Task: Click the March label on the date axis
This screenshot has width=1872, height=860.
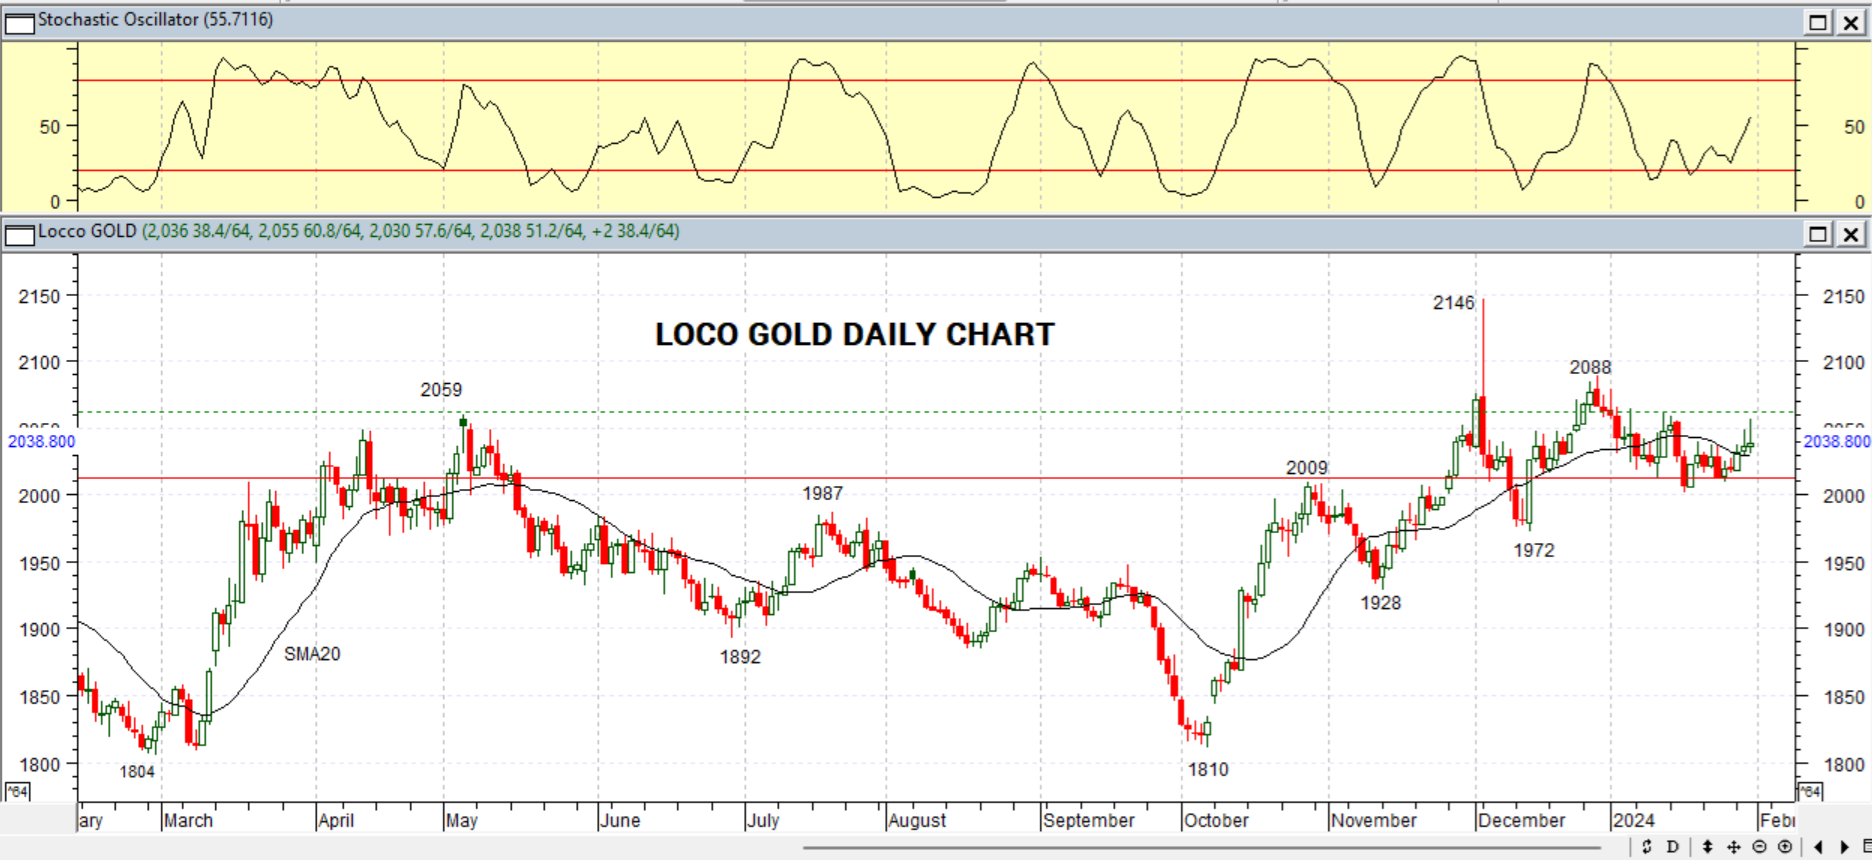Action: pos(188,821)
